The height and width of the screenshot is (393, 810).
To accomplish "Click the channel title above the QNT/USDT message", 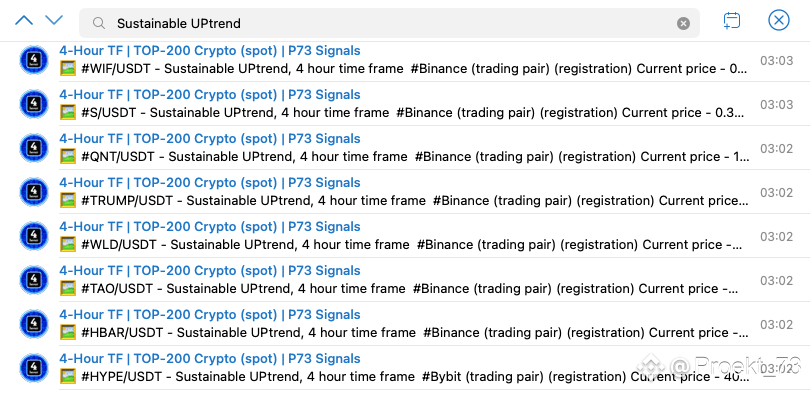I will click(210, 138).
